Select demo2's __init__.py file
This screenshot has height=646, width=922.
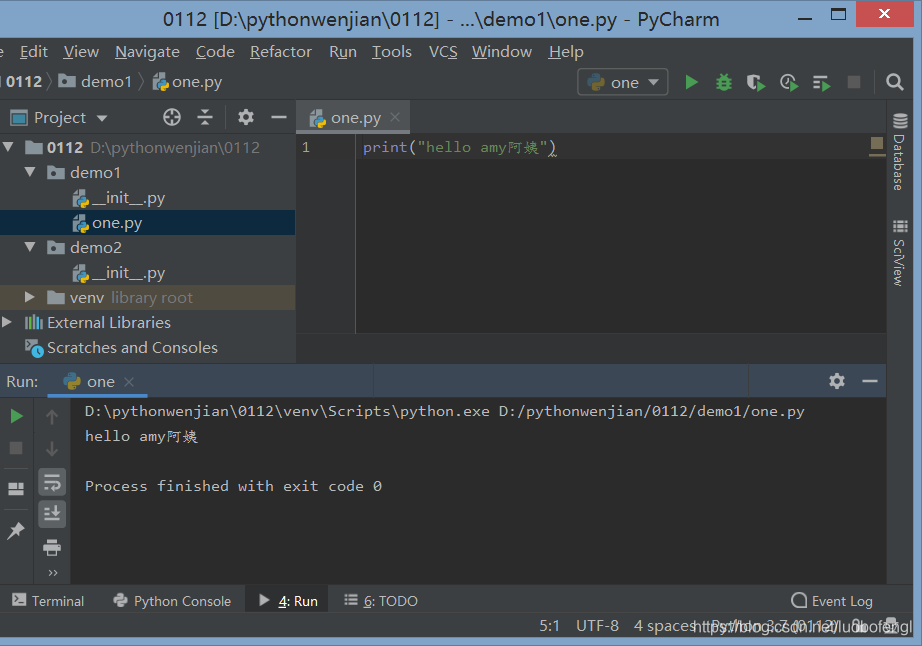[x=147, y=273]
